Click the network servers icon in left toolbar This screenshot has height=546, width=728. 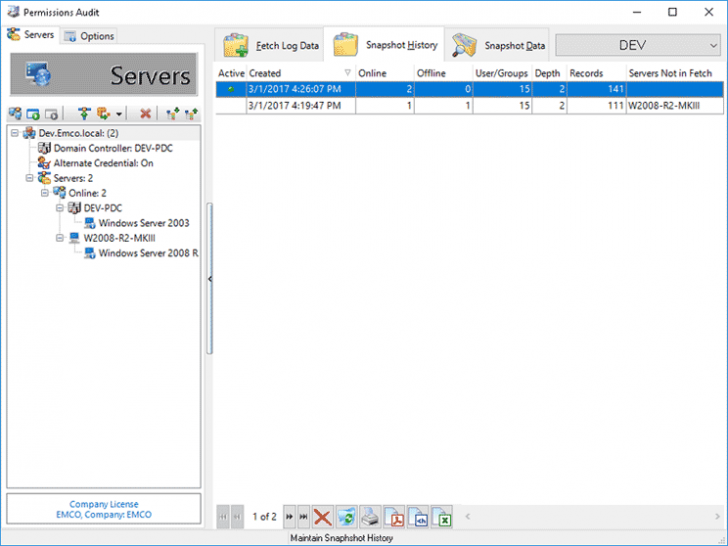[15, 113]
